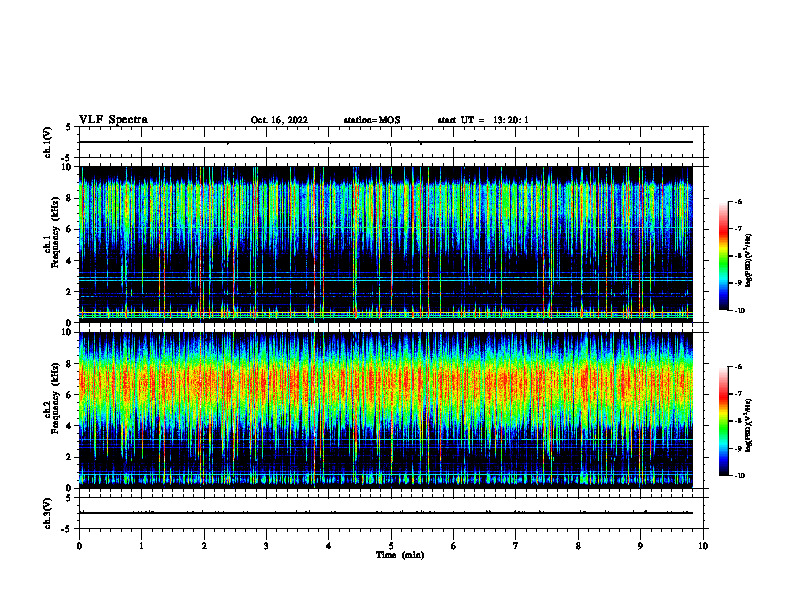Screen dimensions: 792x612
Task: Click the ch.2 colorbar 'log(PSD)' label
Action: [x=749, y=425]
